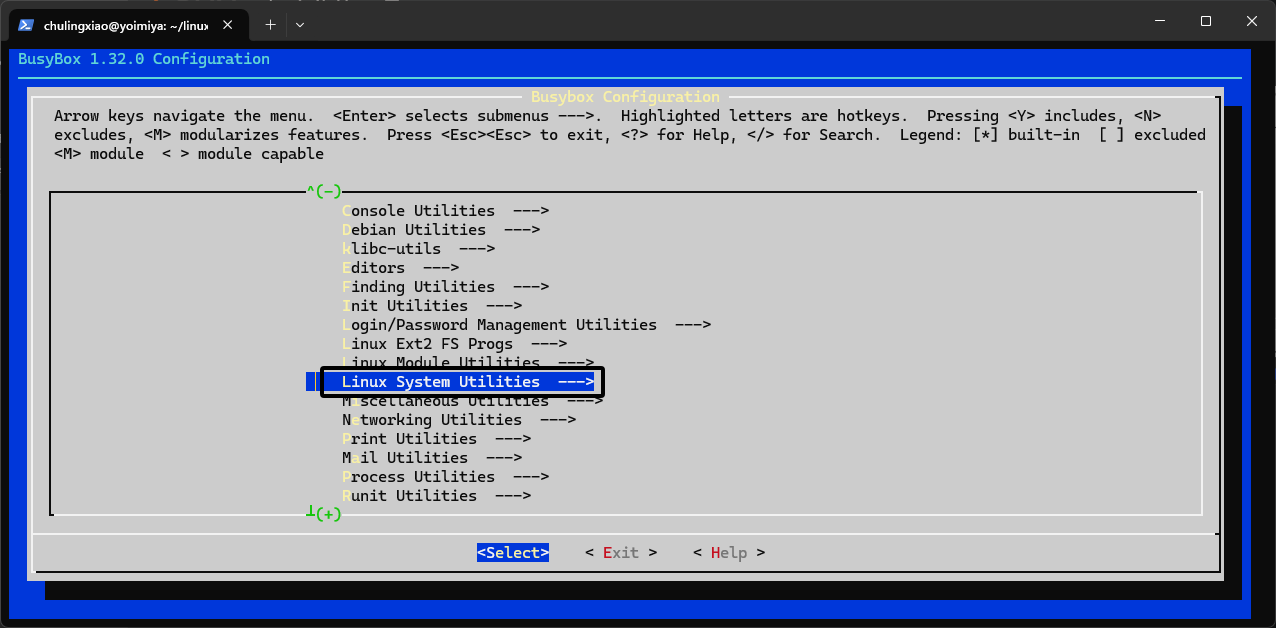Open Login/Password Management Utilities

(526, 325)
